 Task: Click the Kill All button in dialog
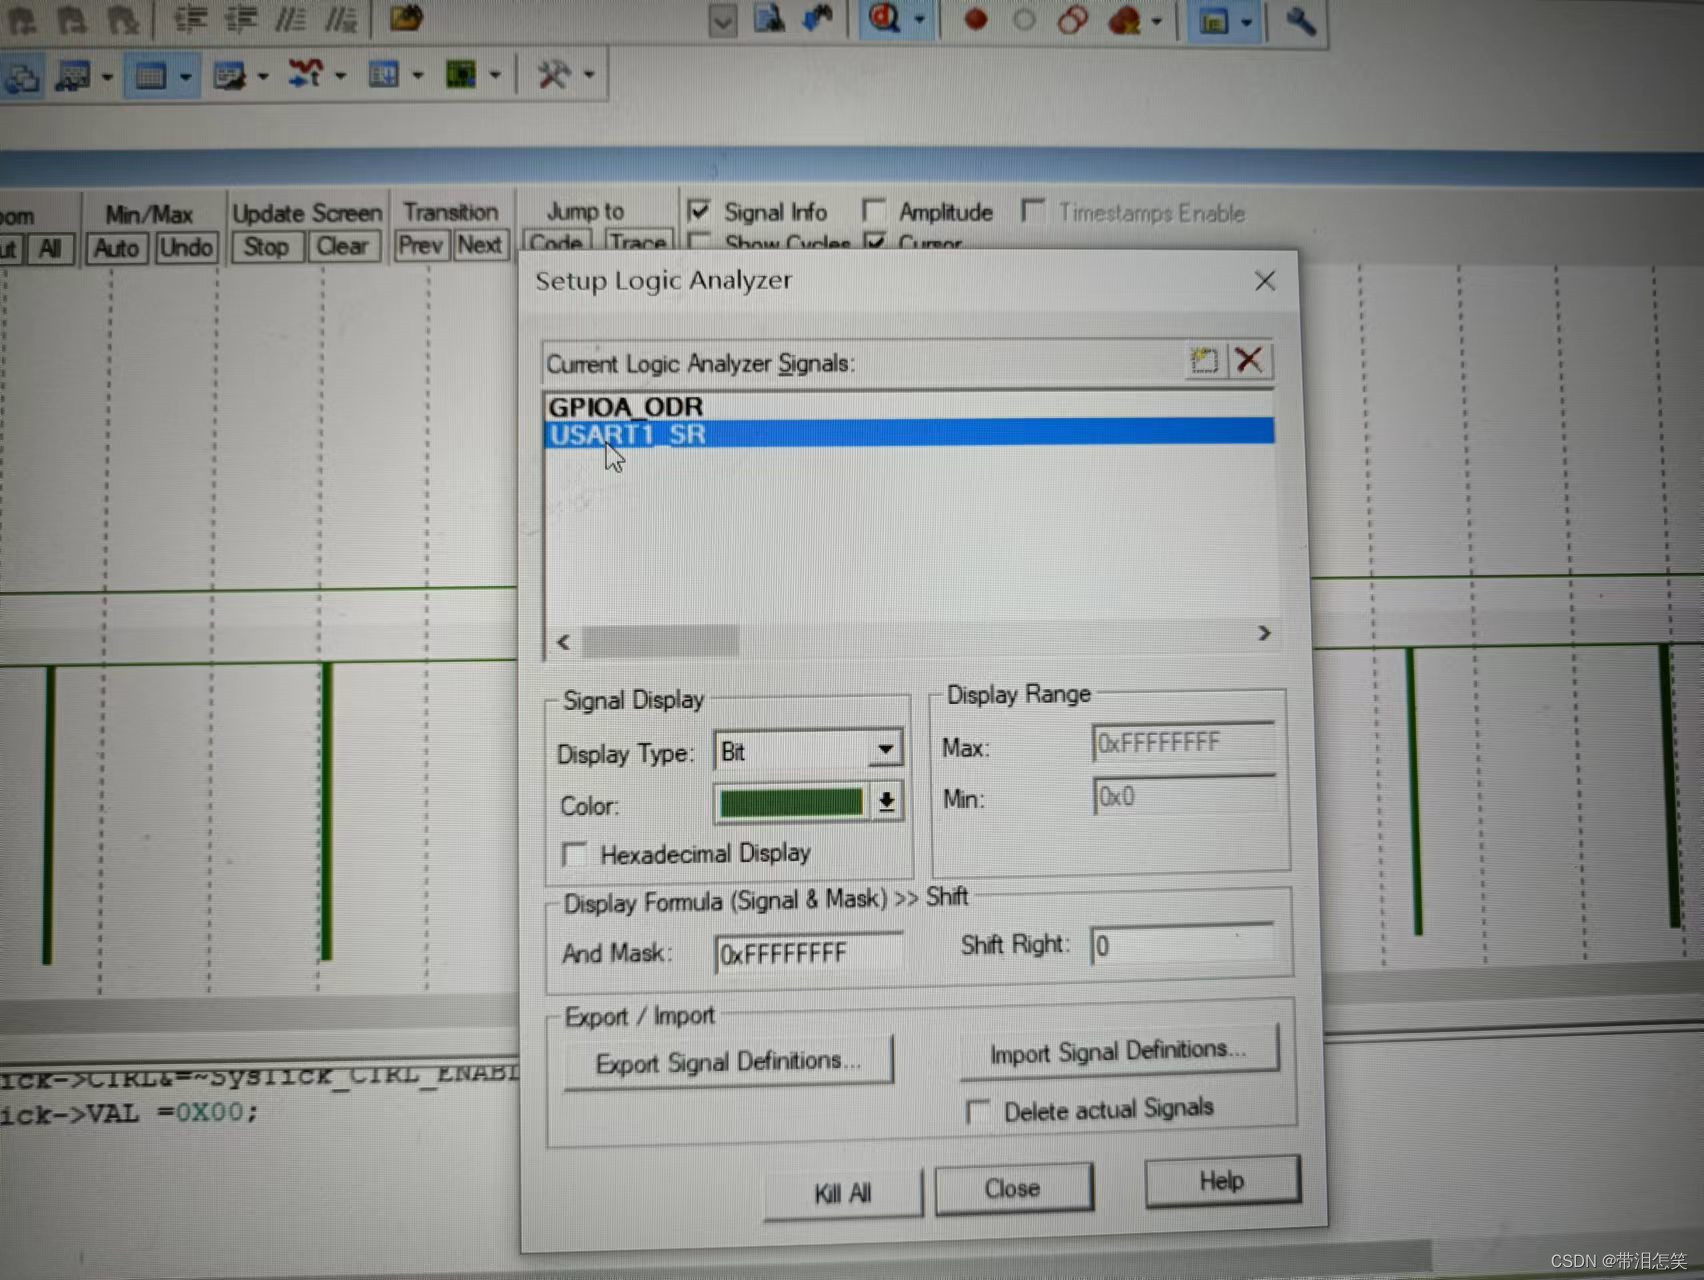(842, 1193)
